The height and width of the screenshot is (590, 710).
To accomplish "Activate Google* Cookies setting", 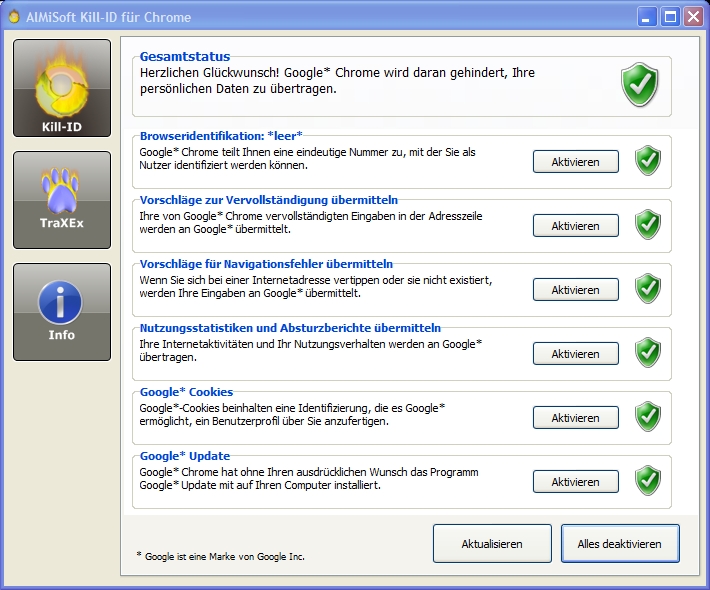I will 576,417.
